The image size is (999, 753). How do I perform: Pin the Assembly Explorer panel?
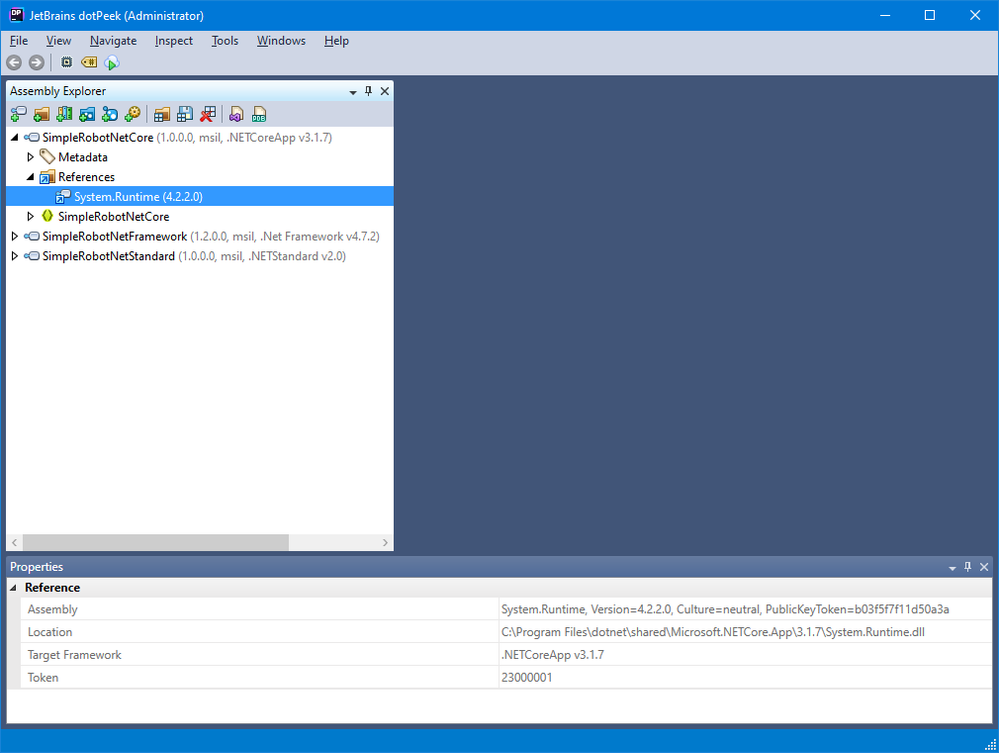[368, 91]
